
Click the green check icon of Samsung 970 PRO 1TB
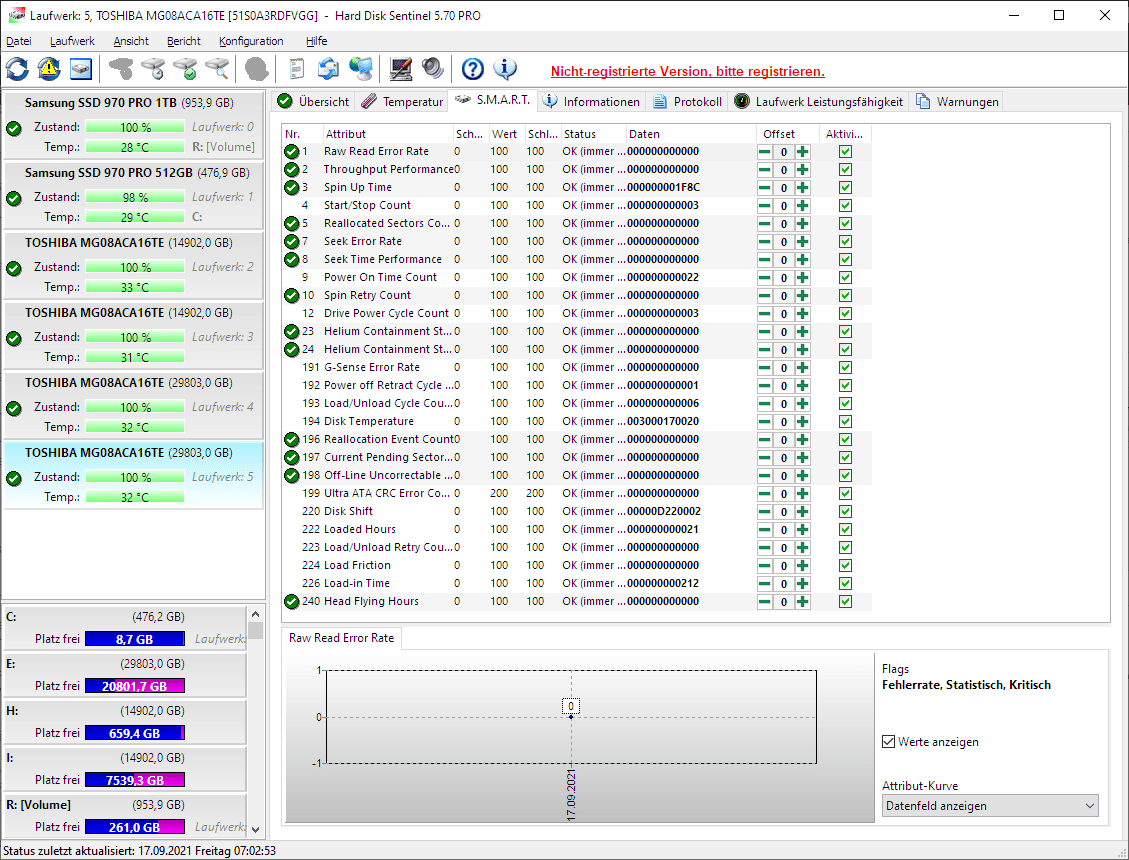click(x=14, y=129)
